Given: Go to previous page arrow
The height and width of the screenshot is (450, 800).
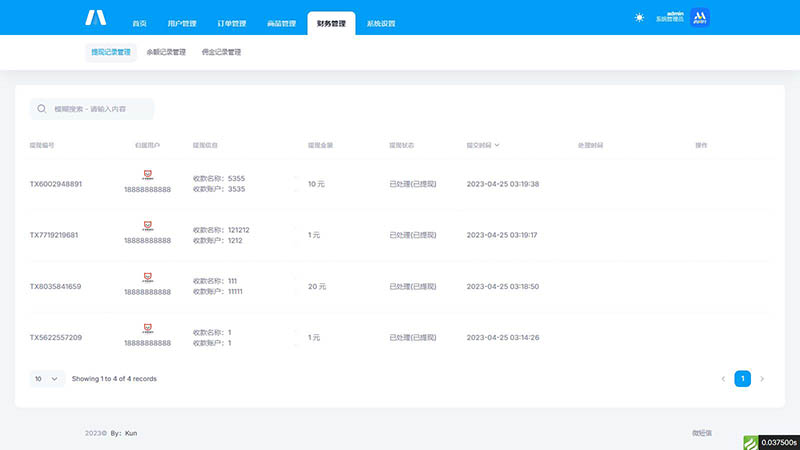Looking at the screenshot, I should pos(723,379).
